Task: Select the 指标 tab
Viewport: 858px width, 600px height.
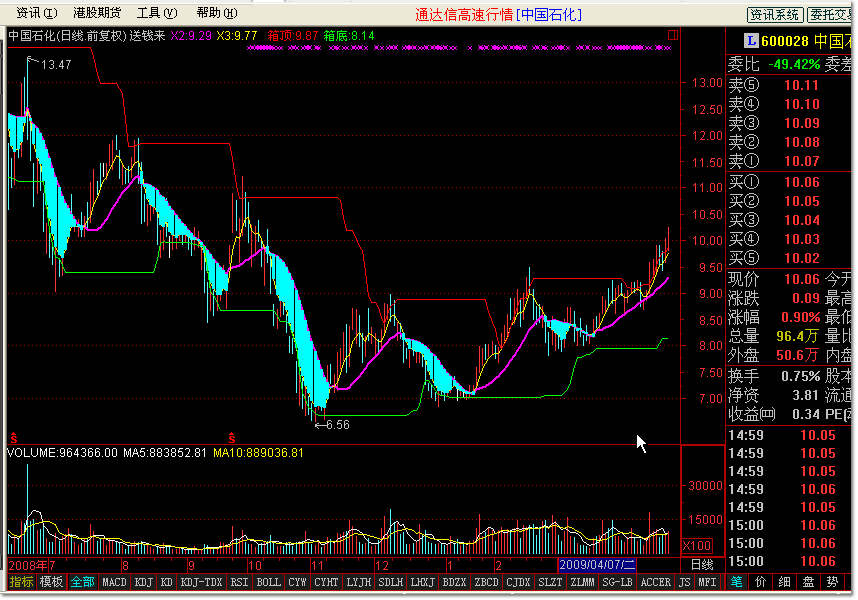Action: pyautogui.click(x=21, y=582)
